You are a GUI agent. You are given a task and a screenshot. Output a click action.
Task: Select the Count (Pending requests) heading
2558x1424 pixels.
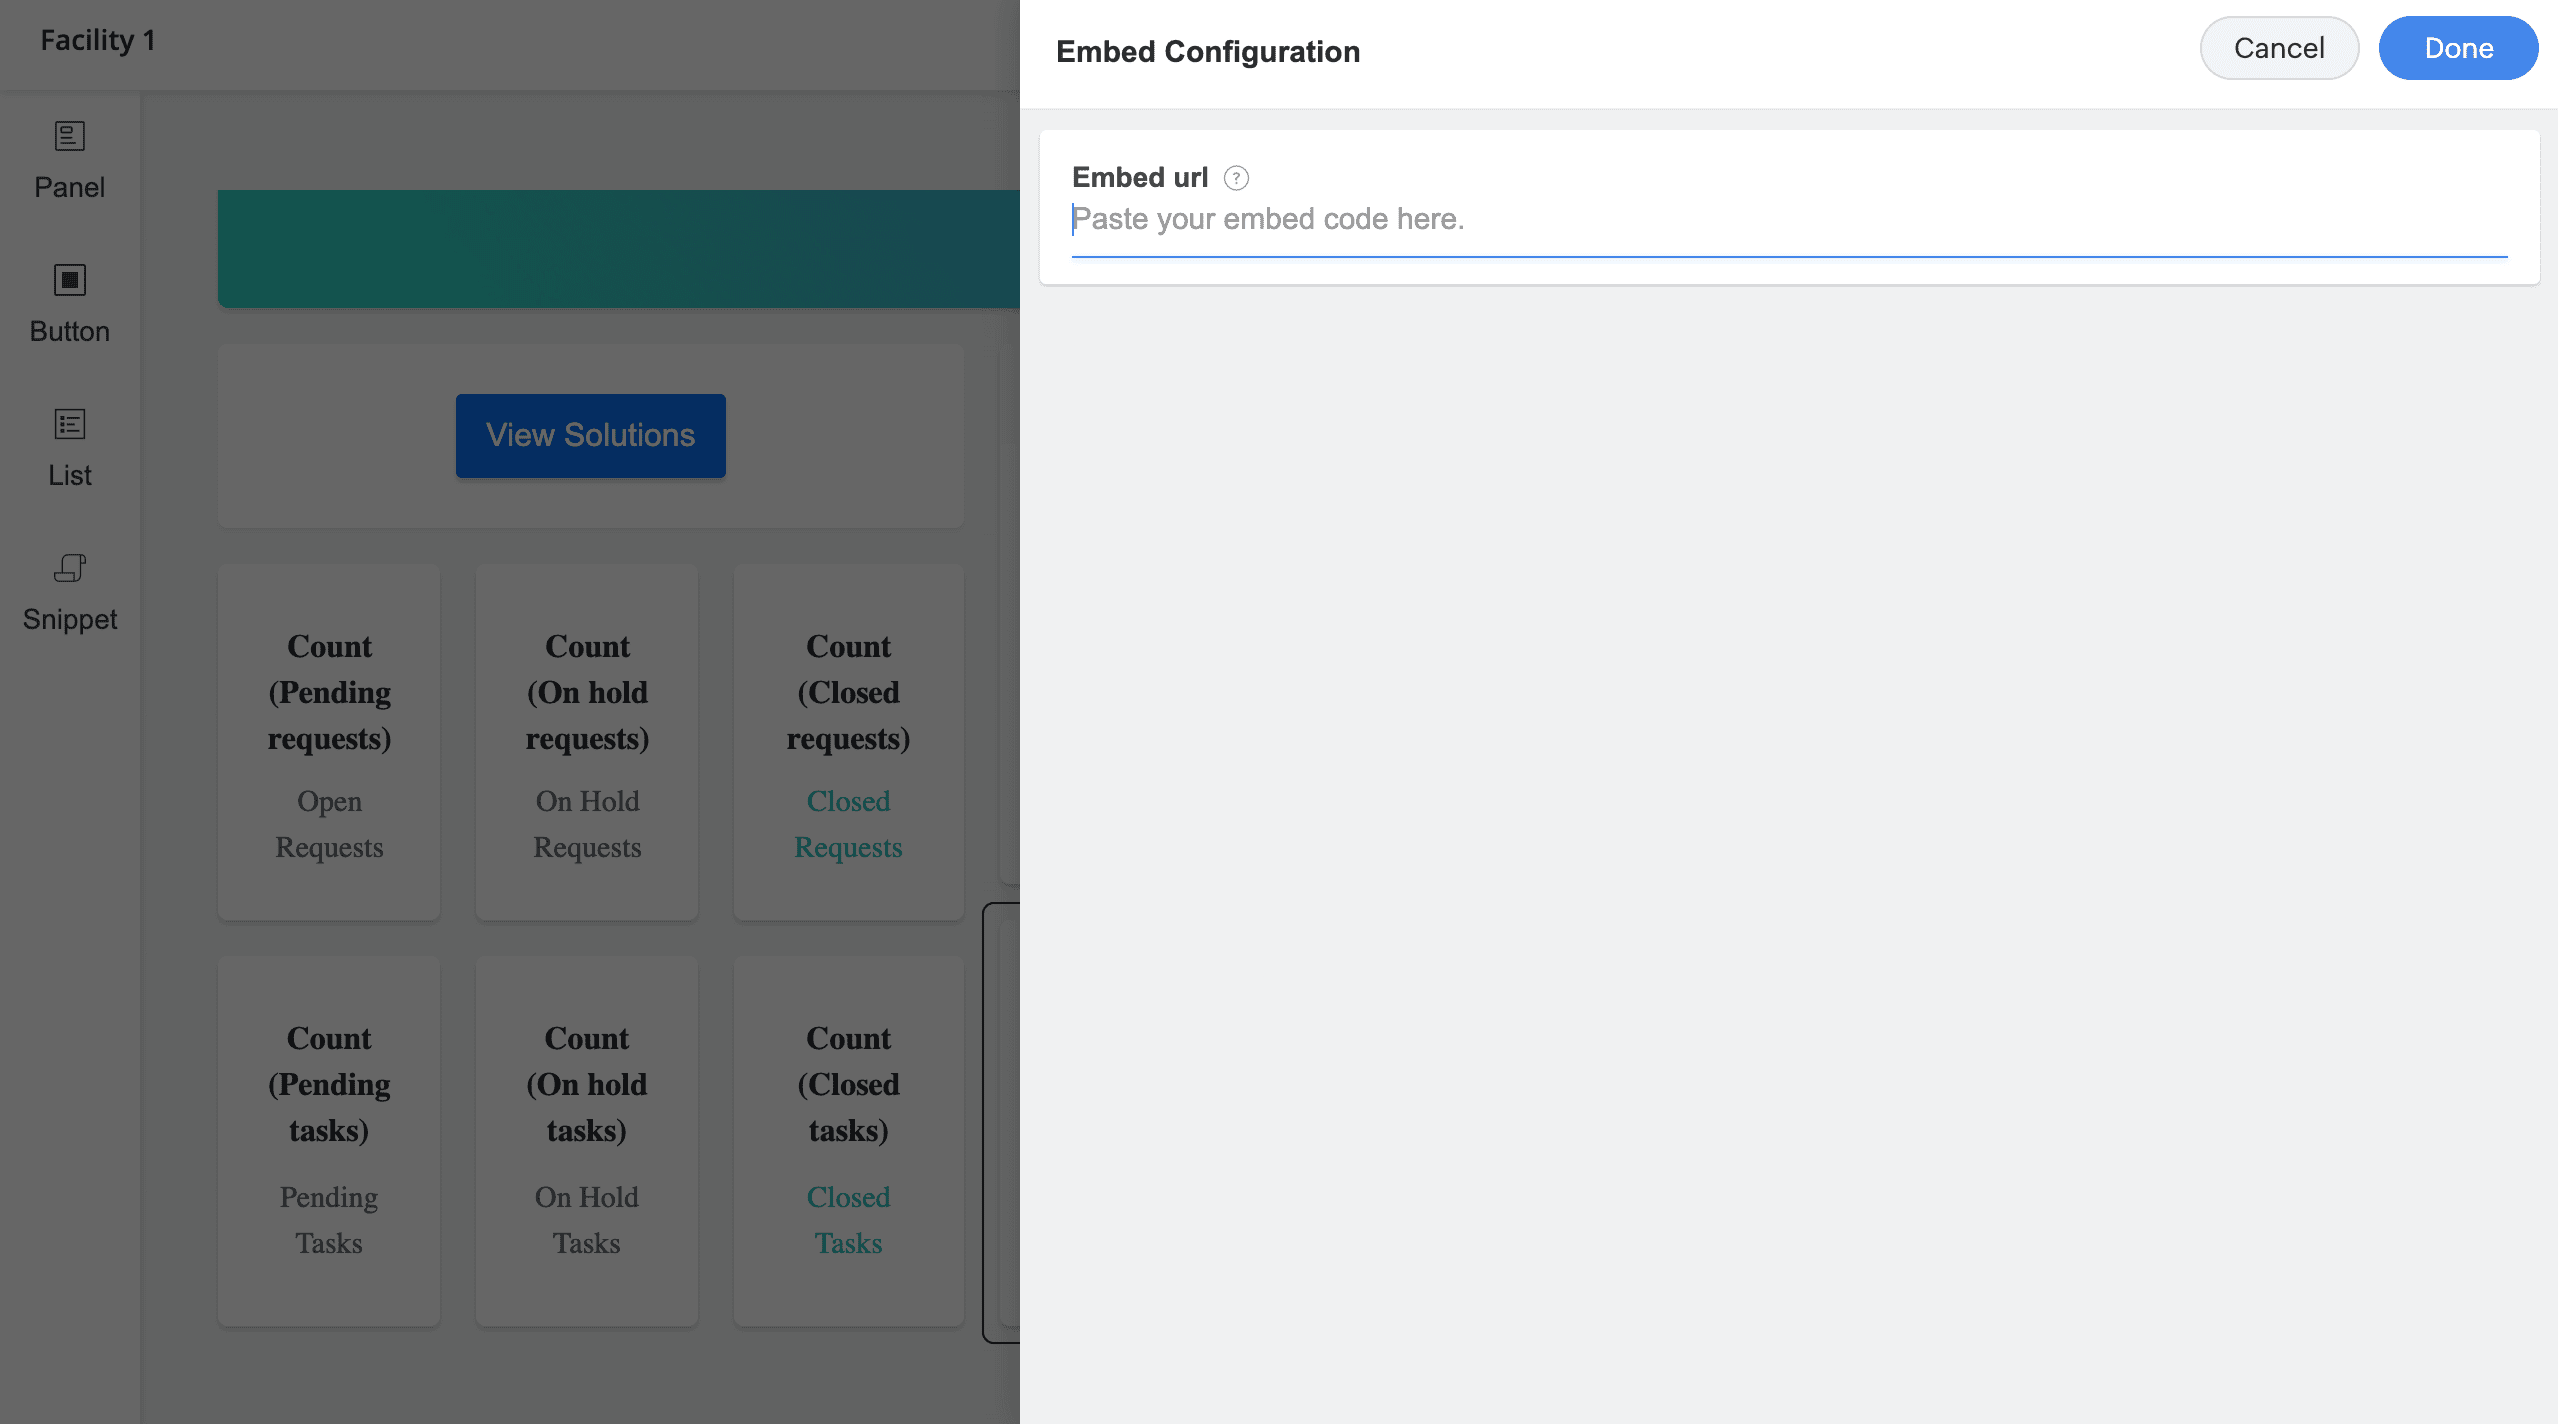[x=329, y=692]
